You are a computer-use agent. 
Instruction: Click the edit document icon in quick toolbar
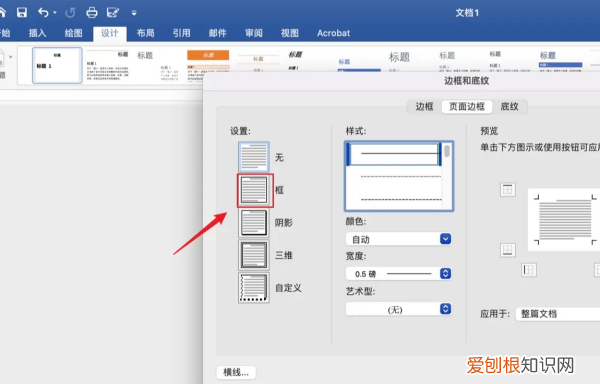pos(113,13)
